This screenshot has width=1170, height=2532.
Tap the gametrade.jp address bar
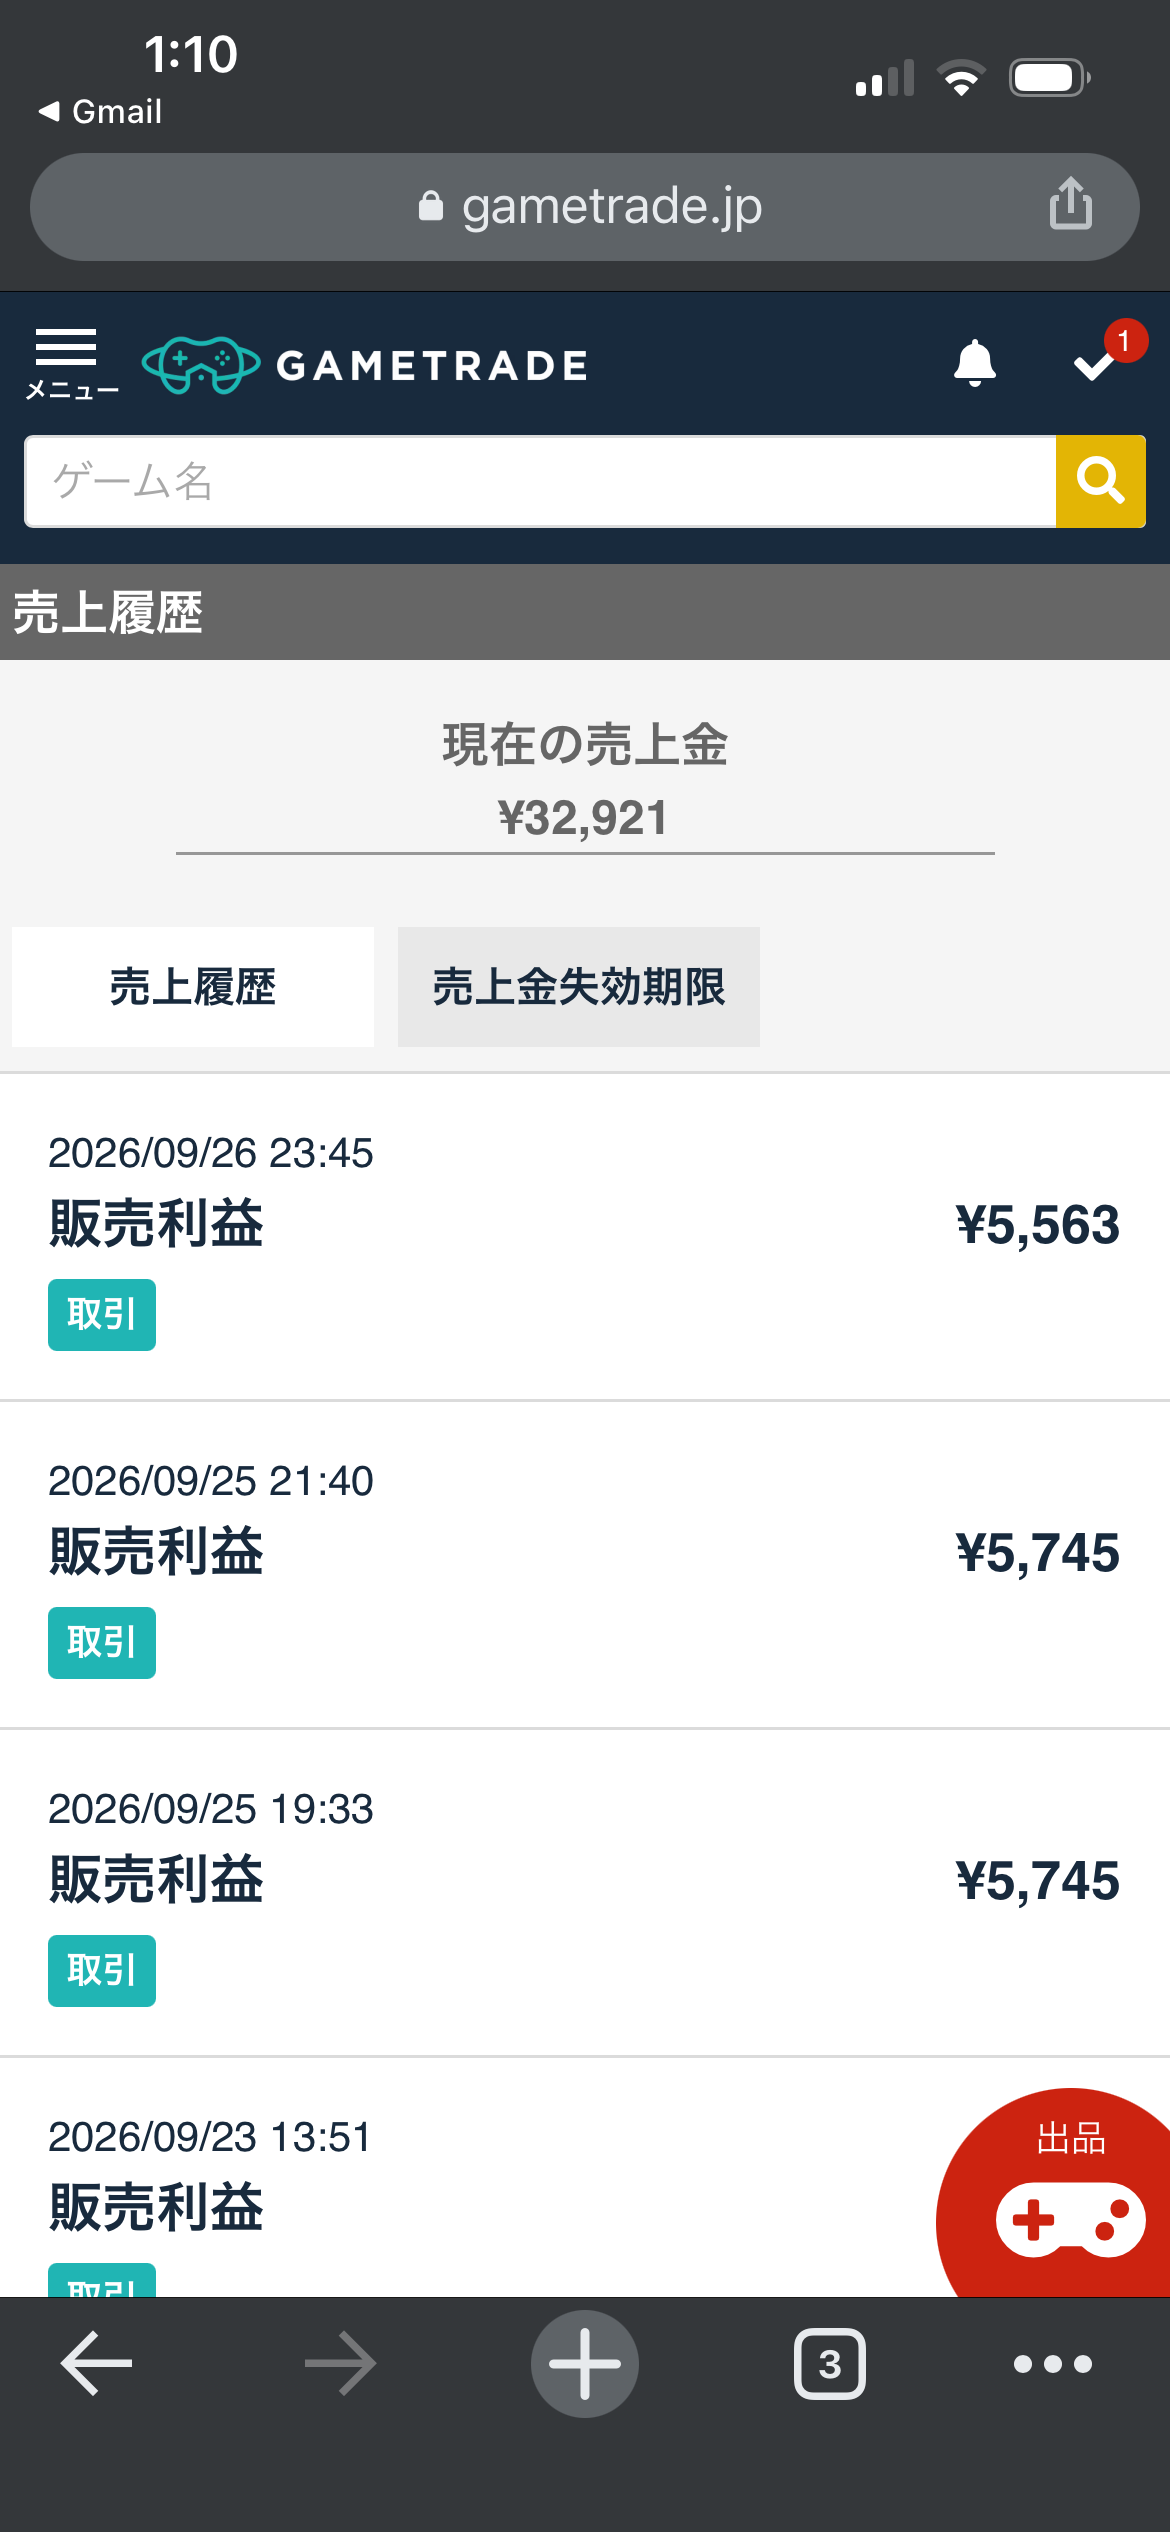(x=585, y=207)
